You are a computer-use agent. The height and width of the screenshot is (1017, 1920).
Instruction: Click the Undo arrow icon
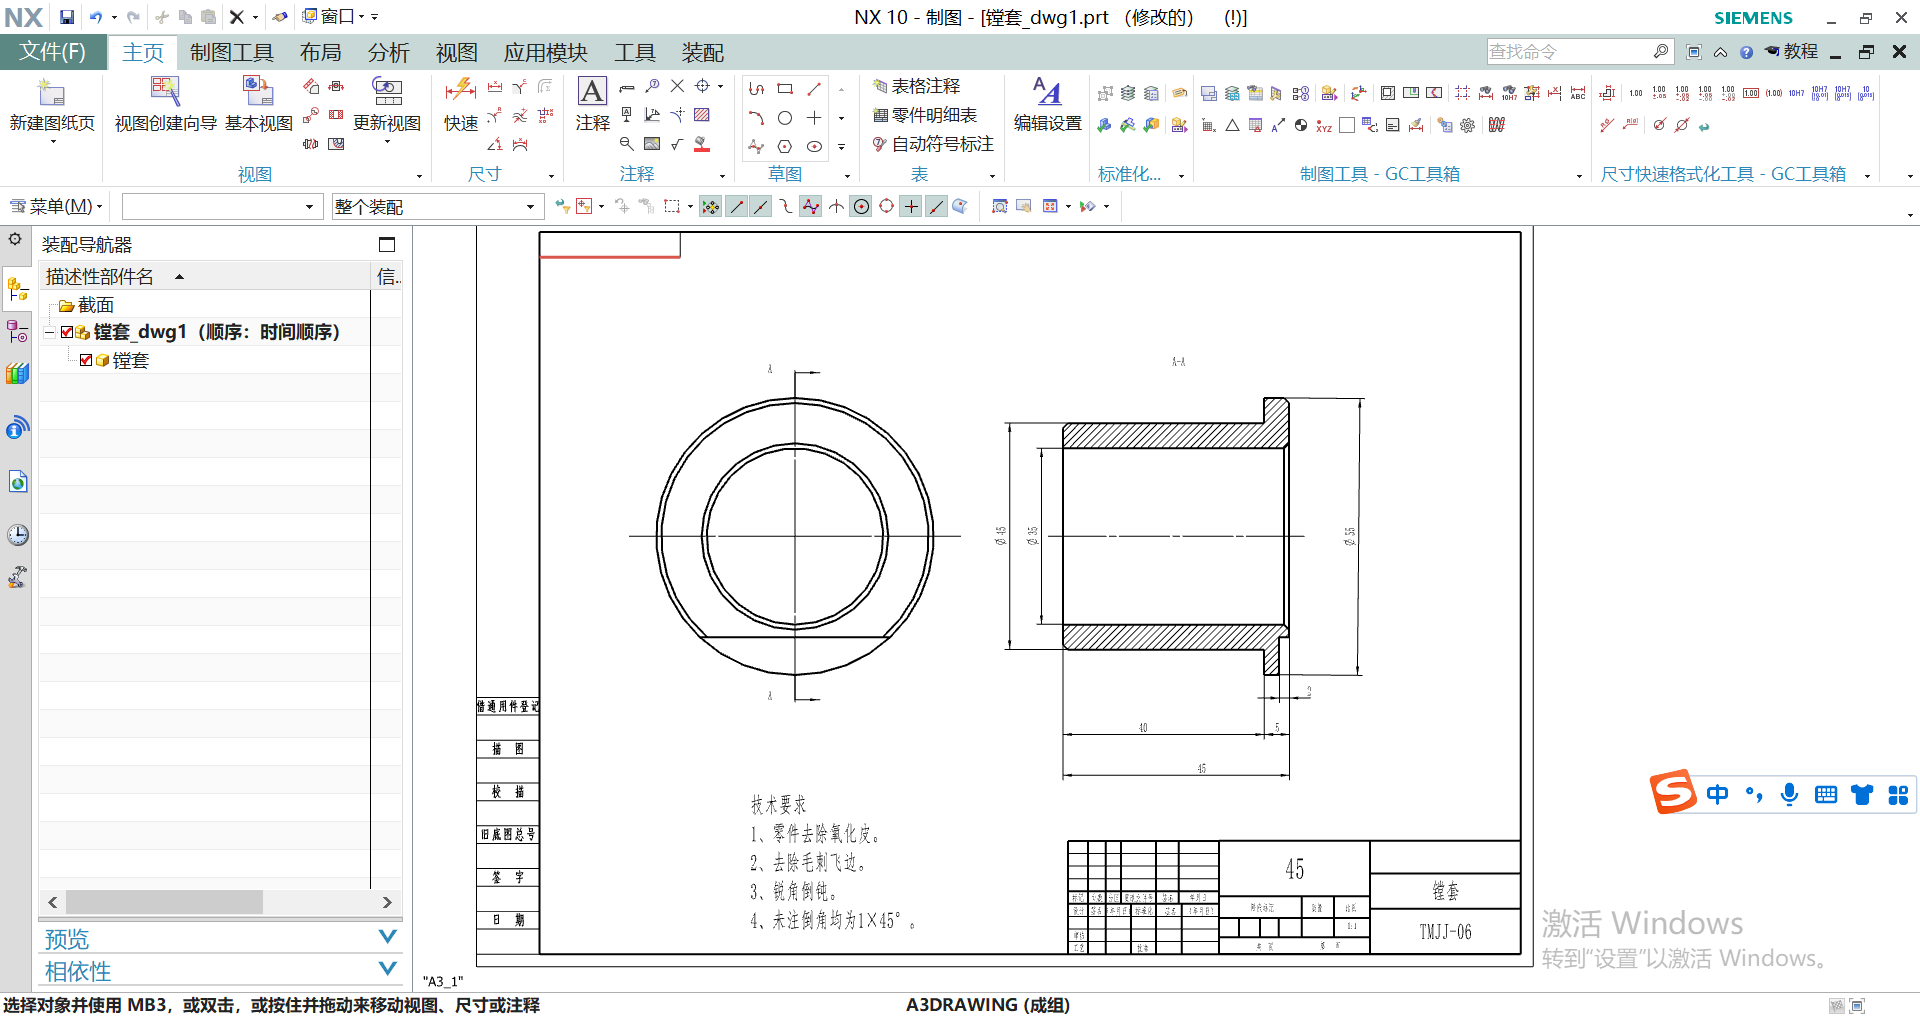tap(96, 17)
